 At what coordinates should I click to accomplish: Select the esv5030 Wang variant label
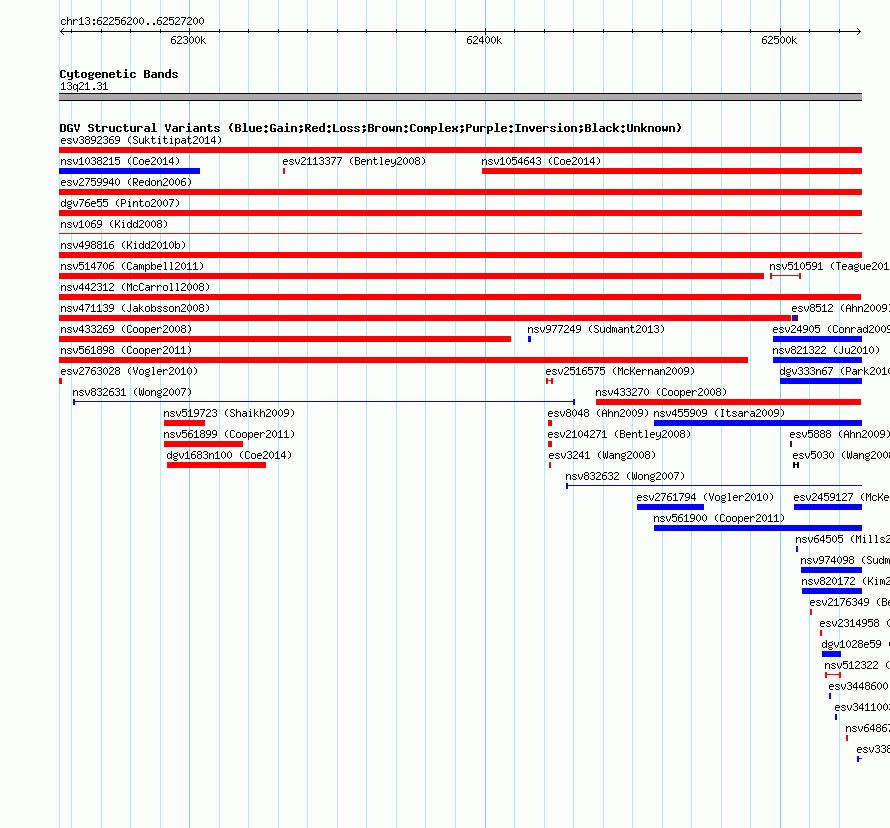tap(841, 455)
